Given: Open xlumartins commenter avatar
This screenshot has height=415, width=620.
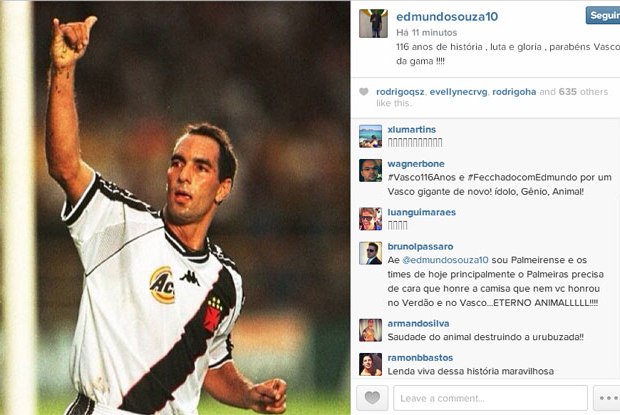Looking at the screenshot, I should coord(370,136).
